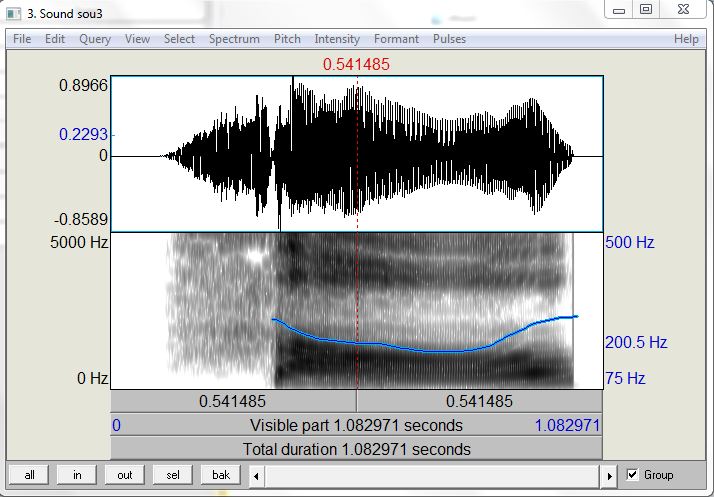This screenshot has width=714, height=497.
Task: Click the 75 Hz pitch floor label
Action: 625,378
